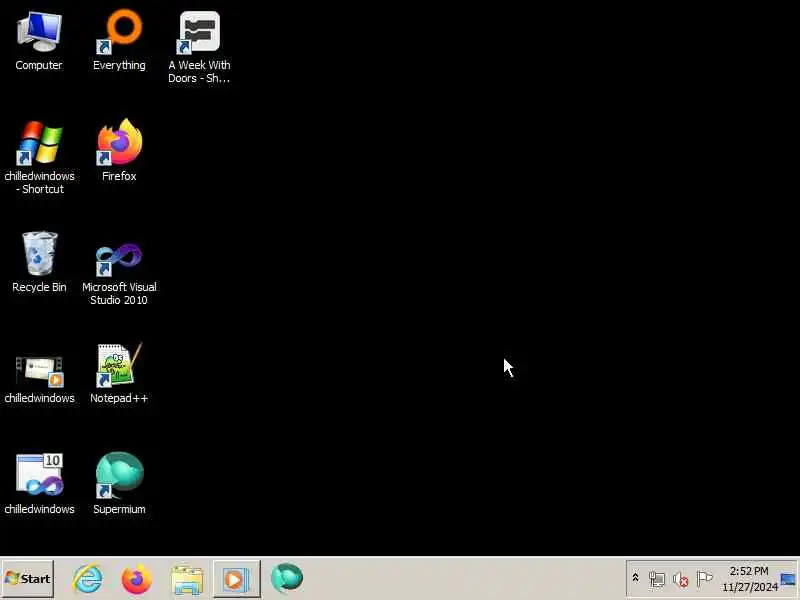
Task: Select the Notepad++ desktop shortcut
Action: [119, 374]
